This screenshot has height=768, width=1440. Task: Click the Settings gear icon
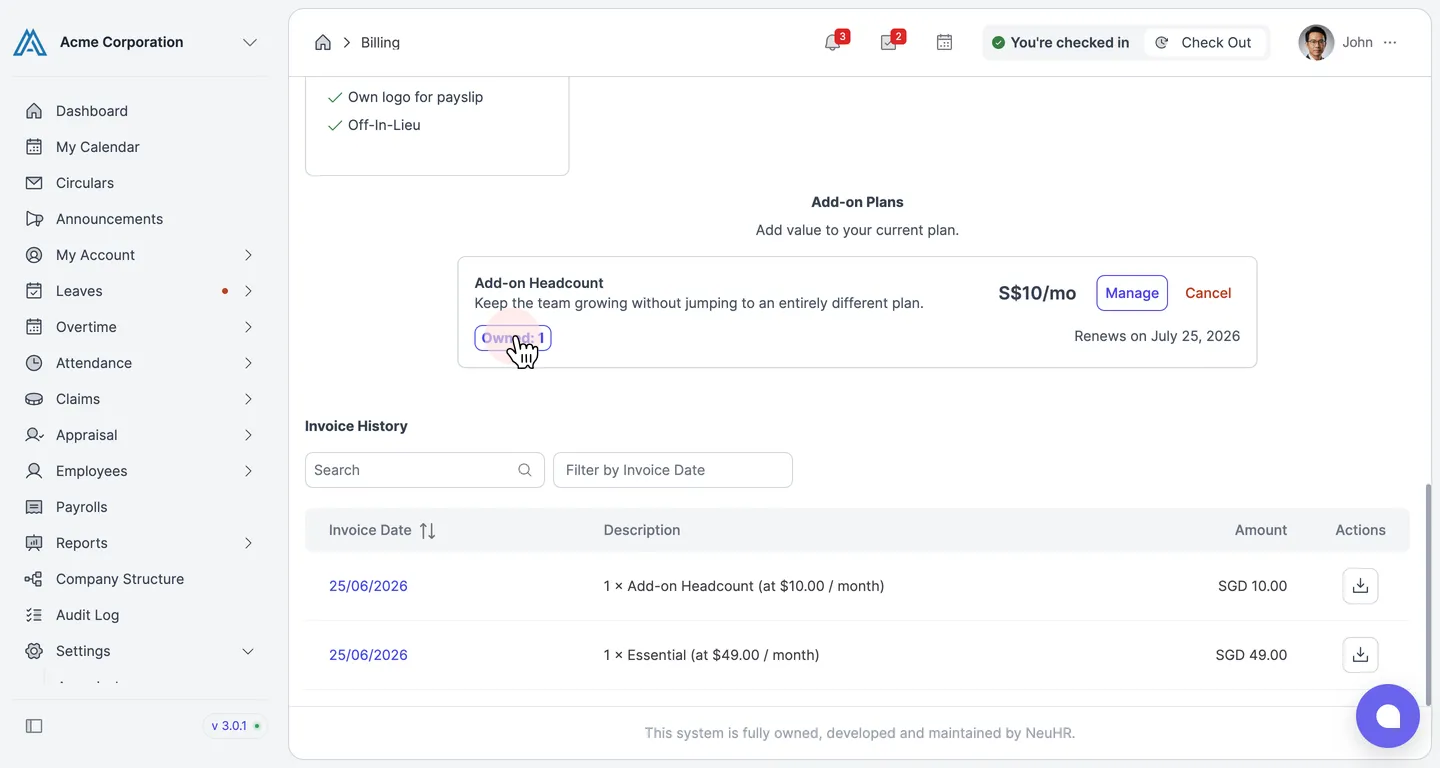pyautogui.click(x=34, y=651)
